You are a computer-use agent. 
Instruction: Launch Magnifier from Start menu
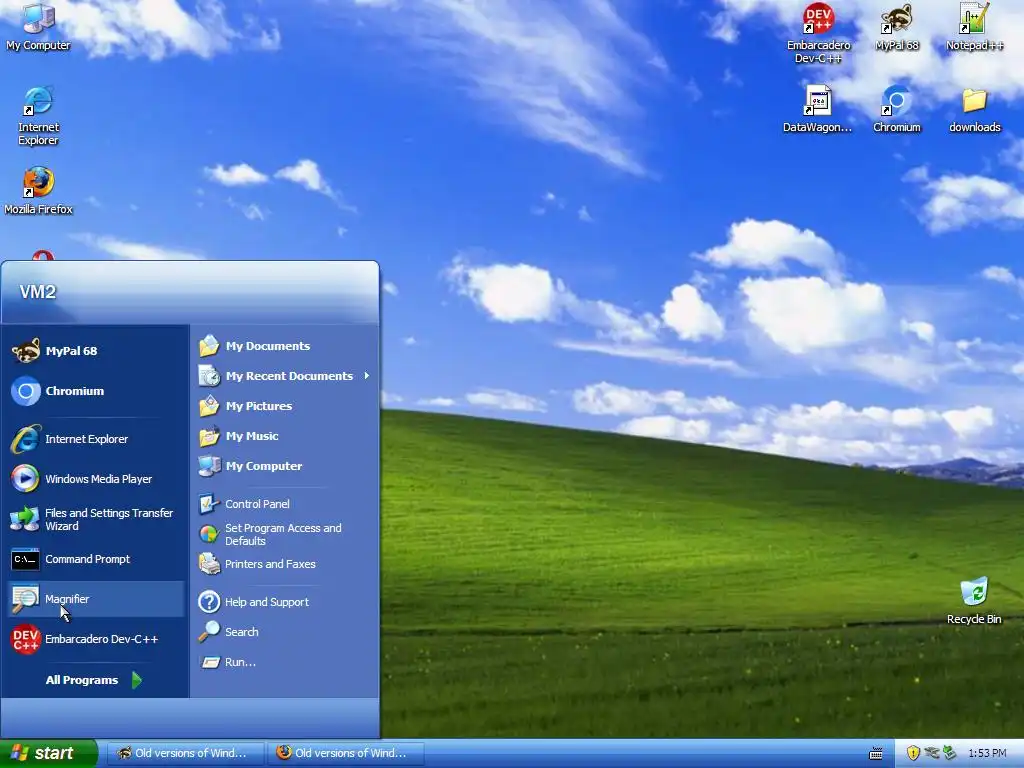tap(95, 599)
